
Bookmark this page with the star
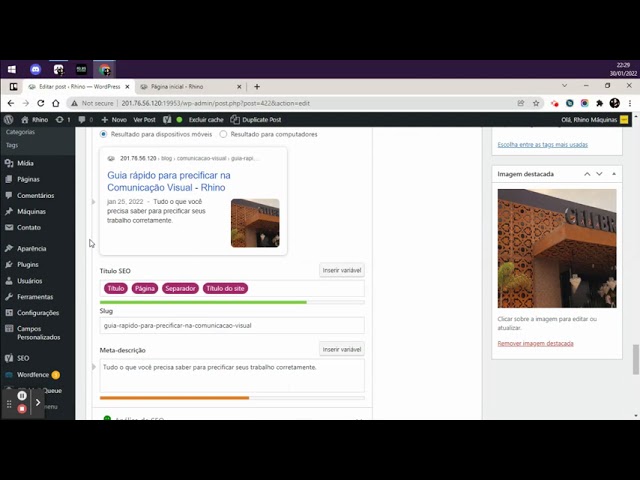(536, 103)
